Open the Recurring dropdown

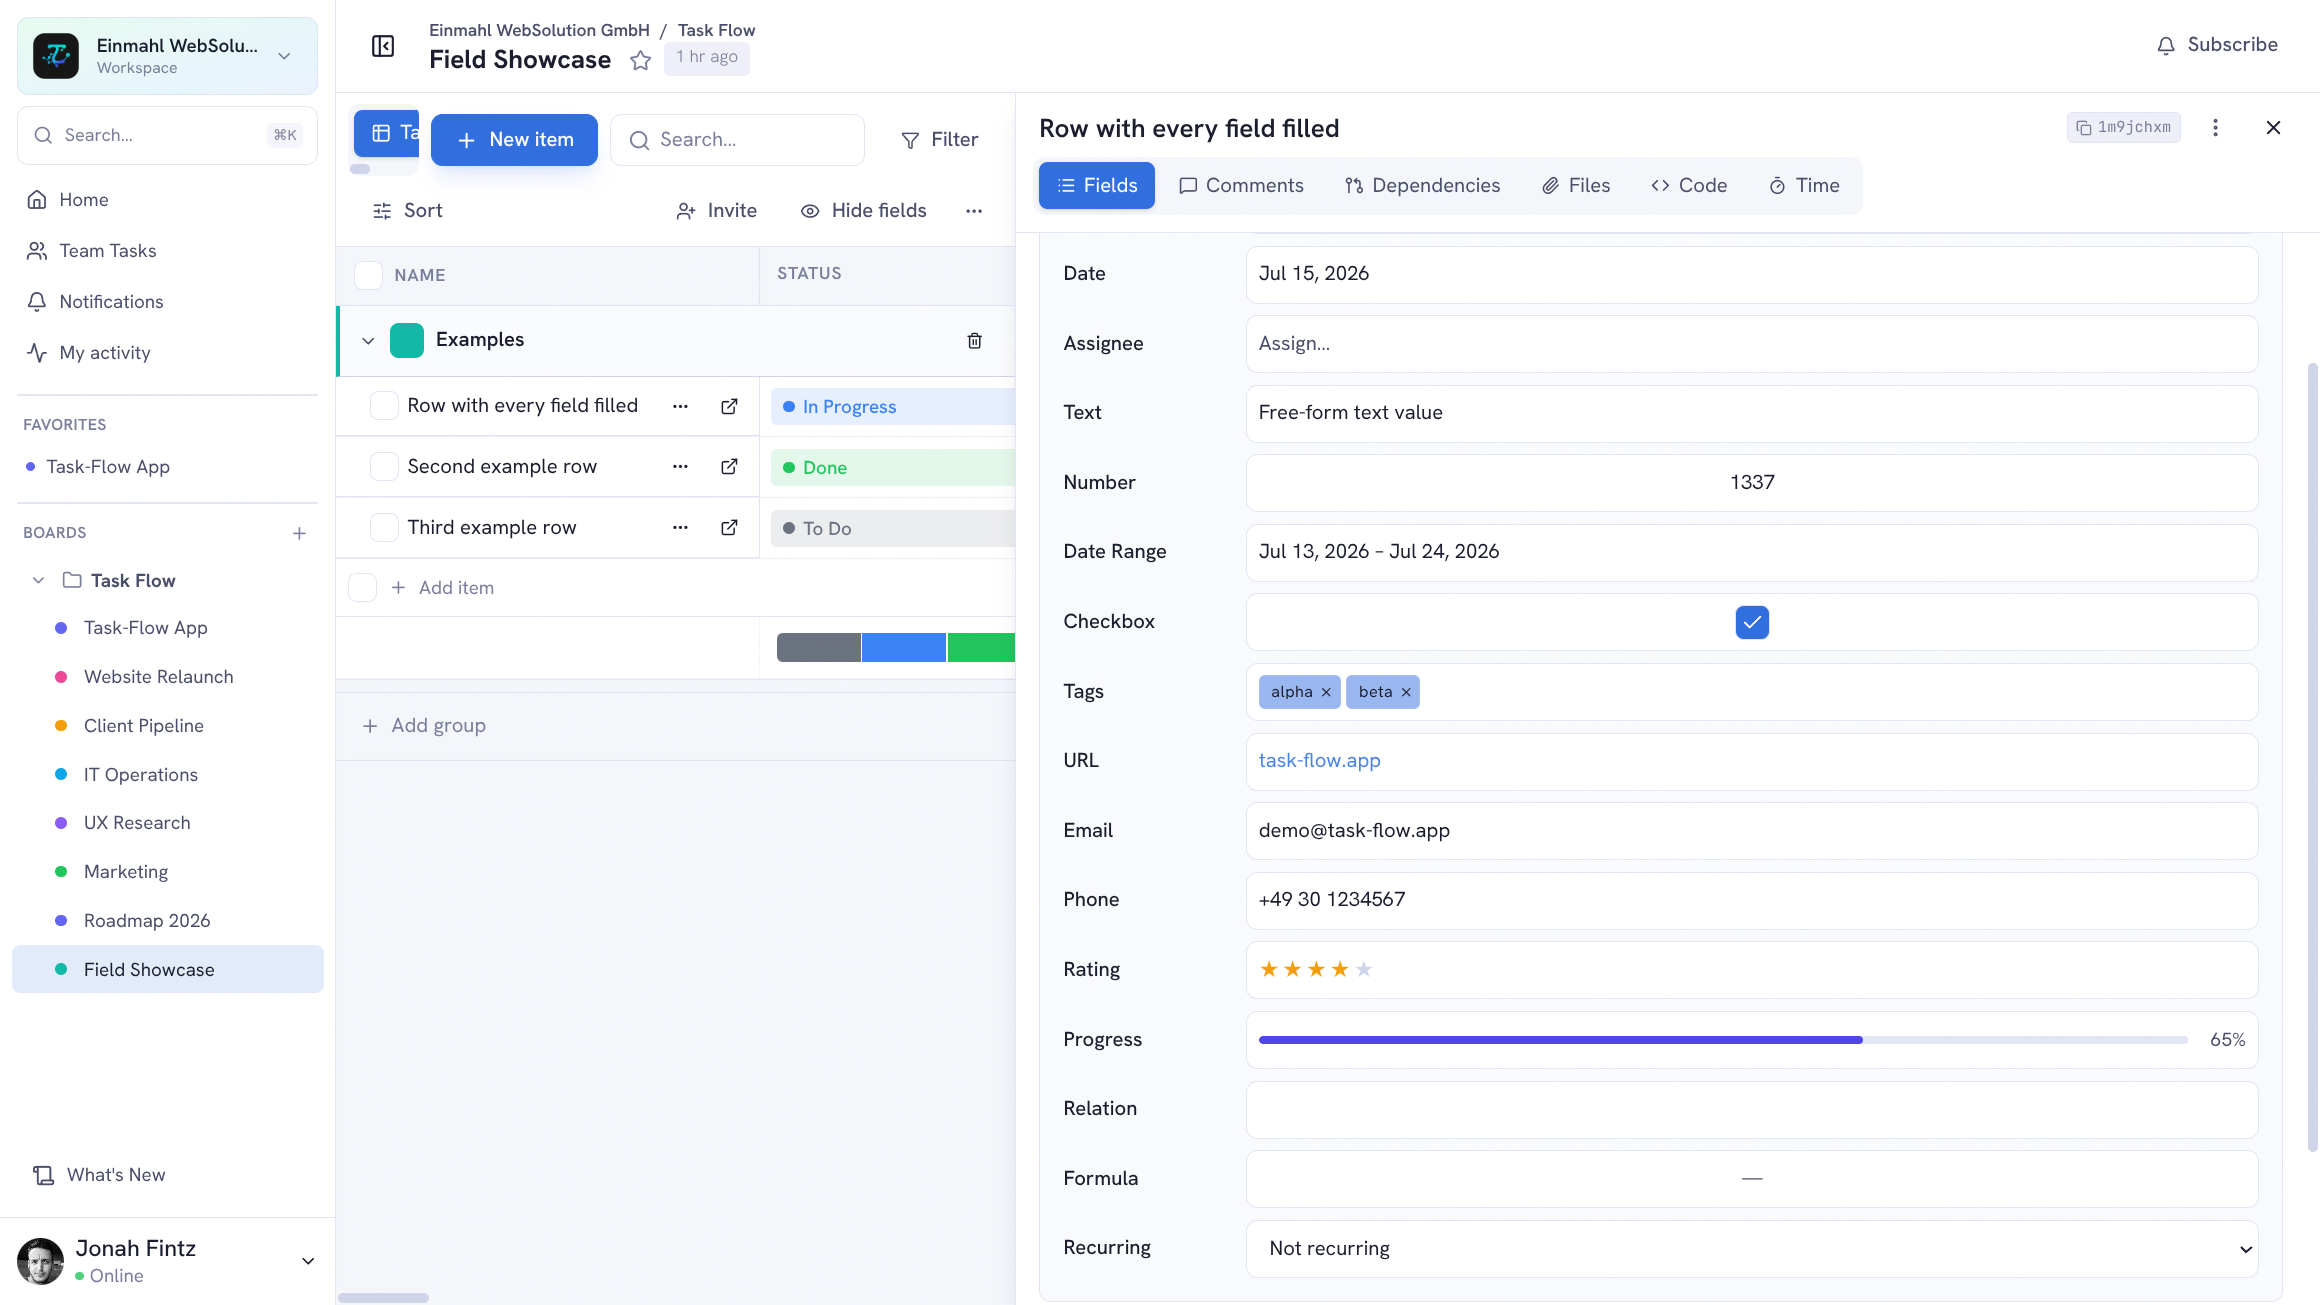[x=1752, y=1249]
